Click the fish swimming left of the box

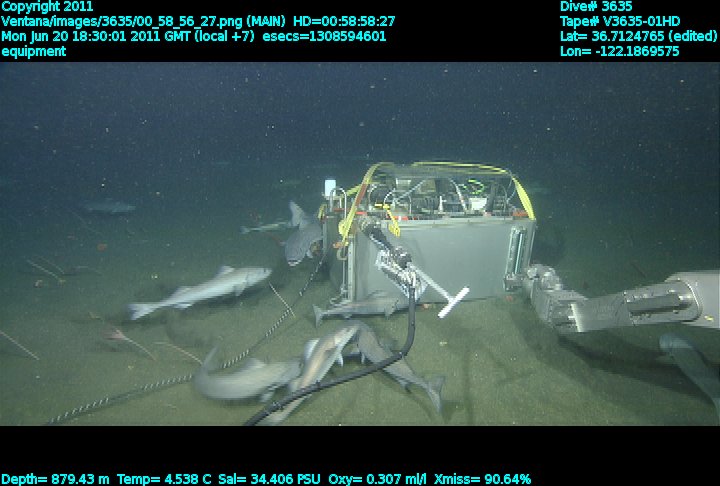pos(200,291)
